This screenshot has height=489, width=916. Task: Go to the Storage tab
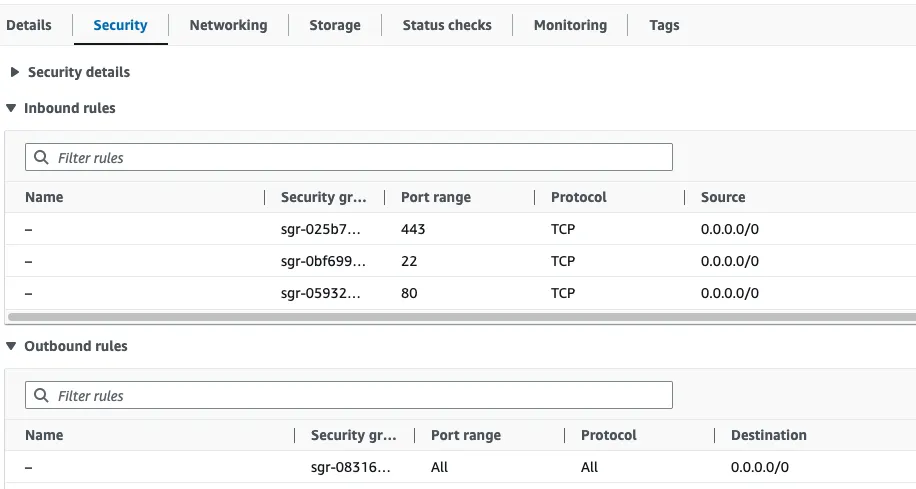click(334, 25)
